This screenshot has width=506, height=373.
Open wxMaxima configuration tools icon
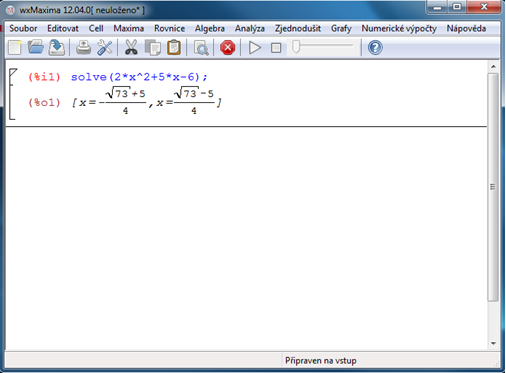[x=104, y=48]
